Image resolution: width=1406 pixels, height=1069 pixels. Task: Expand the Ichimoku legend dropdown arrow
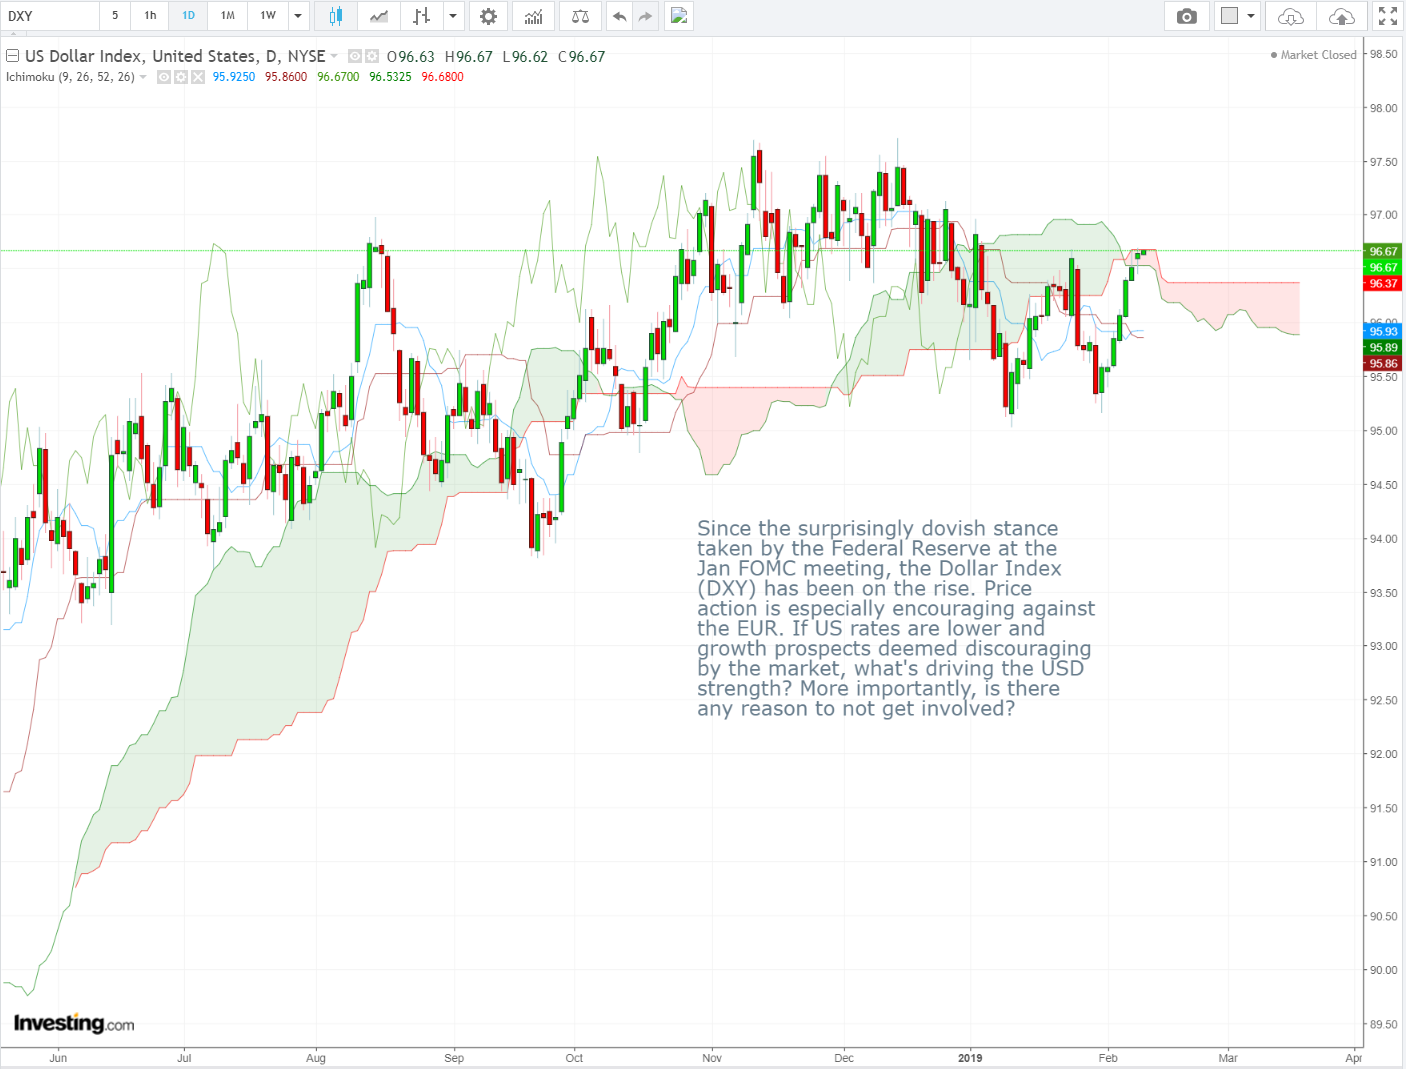pyautogui.click(x=143, y=77)
